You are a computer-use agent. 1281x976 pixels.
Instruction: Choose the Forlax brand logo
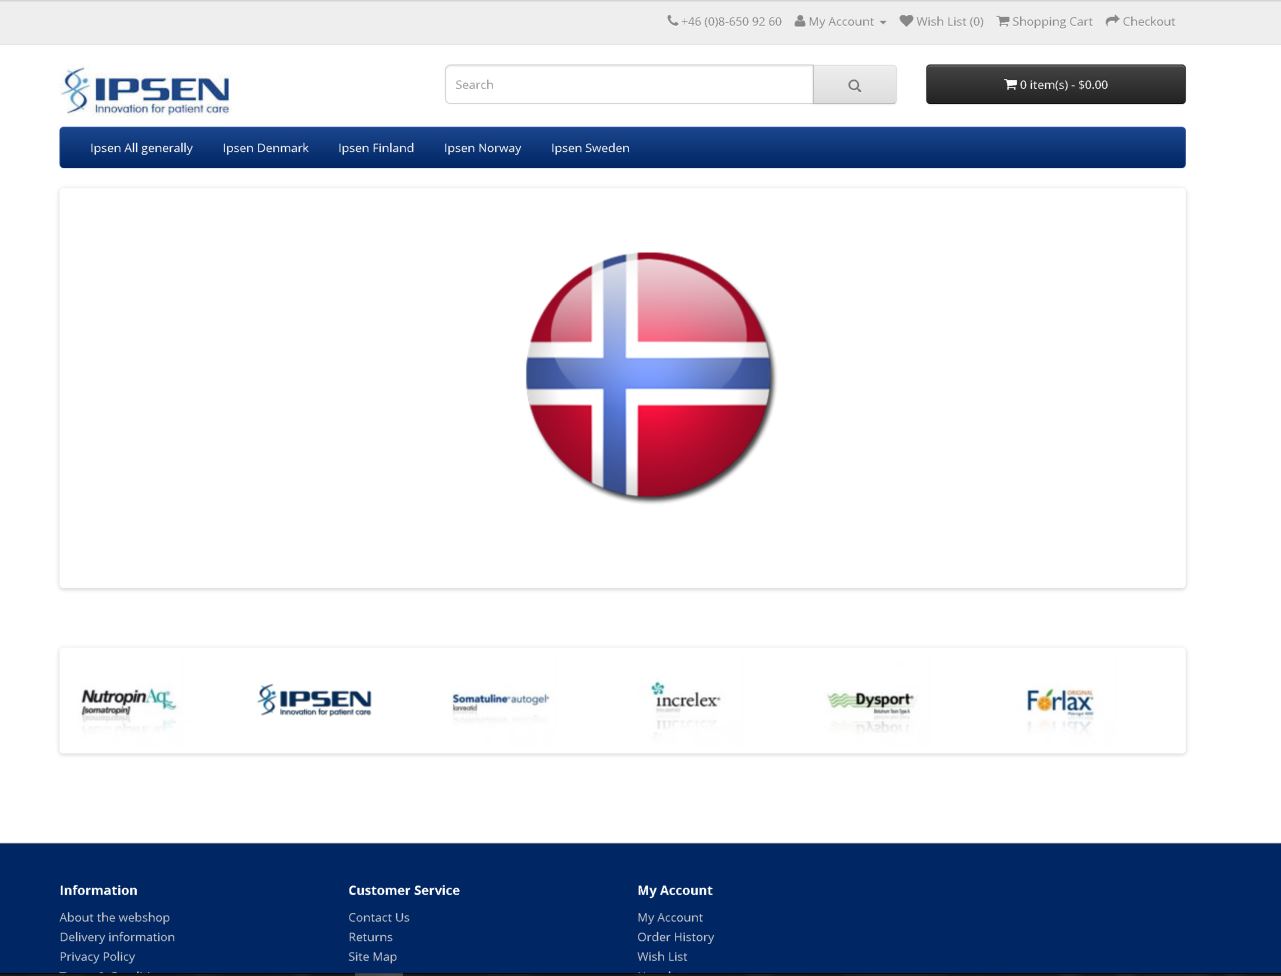(1059, 701)
